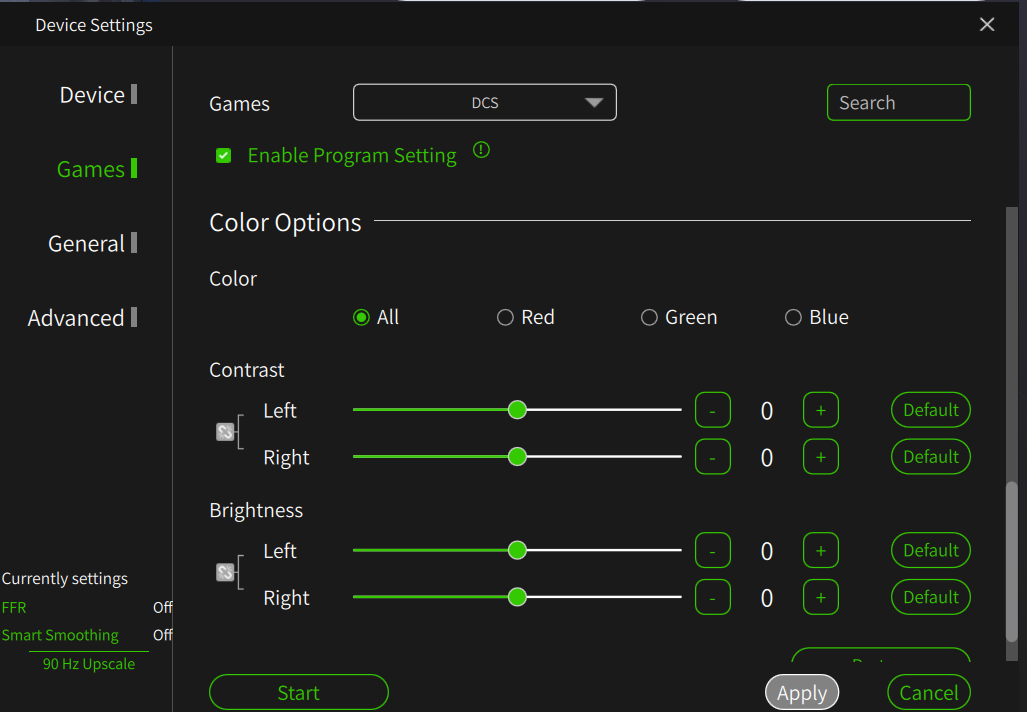Go to the General tab
Viewport: 1027px width, 712px height.
click(86, 244)
